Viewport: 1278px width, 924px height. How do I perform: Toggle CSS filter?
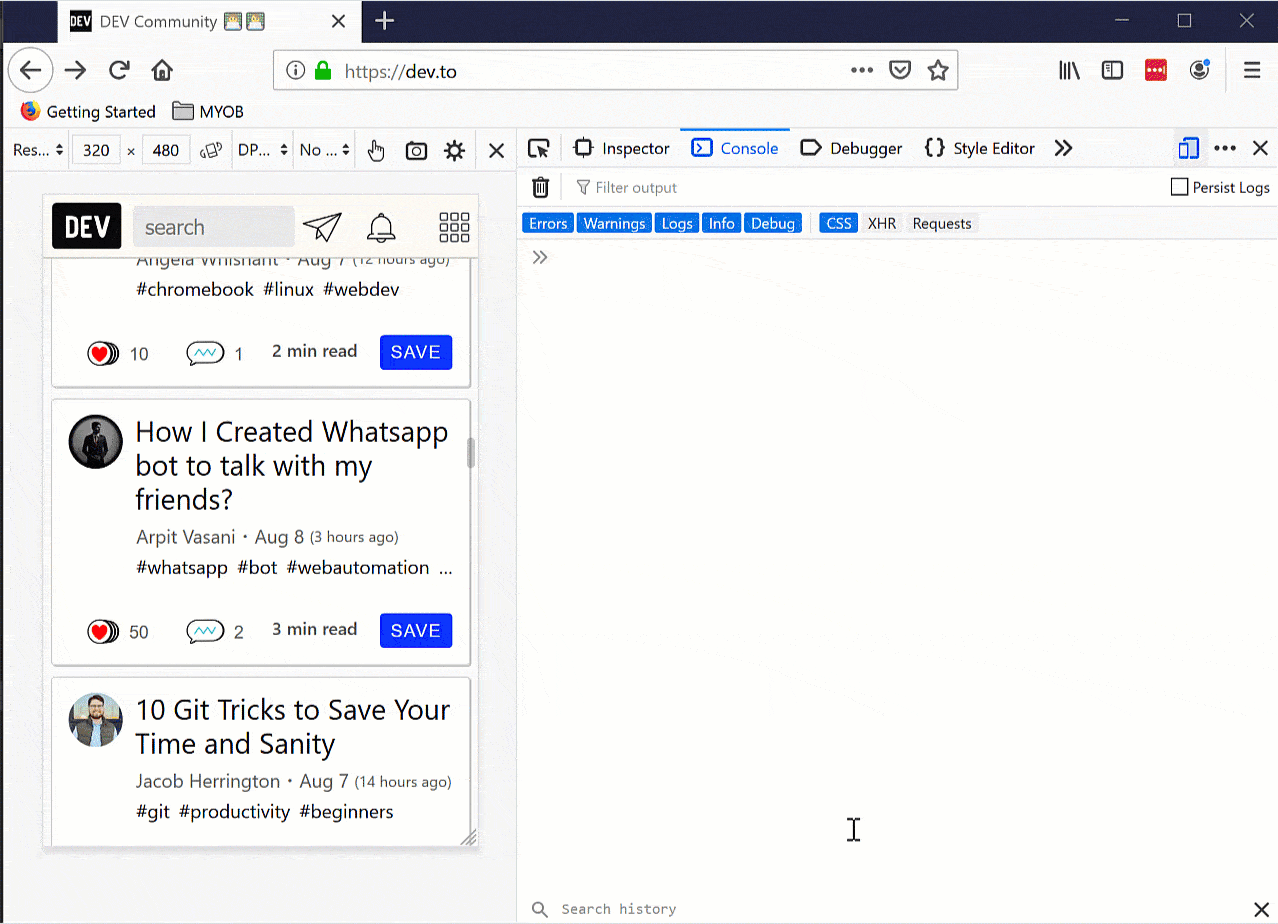839,223
